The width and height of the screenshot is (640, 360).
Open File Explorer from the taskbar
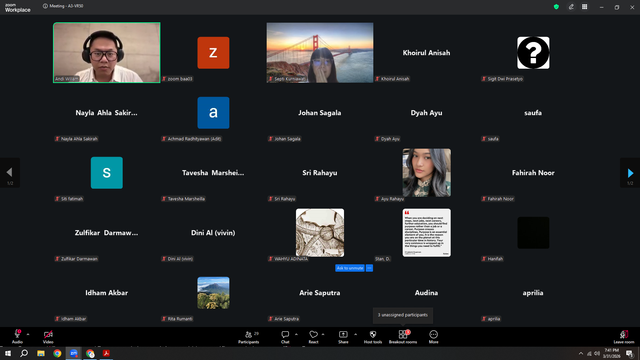click(x=41, y=353)
